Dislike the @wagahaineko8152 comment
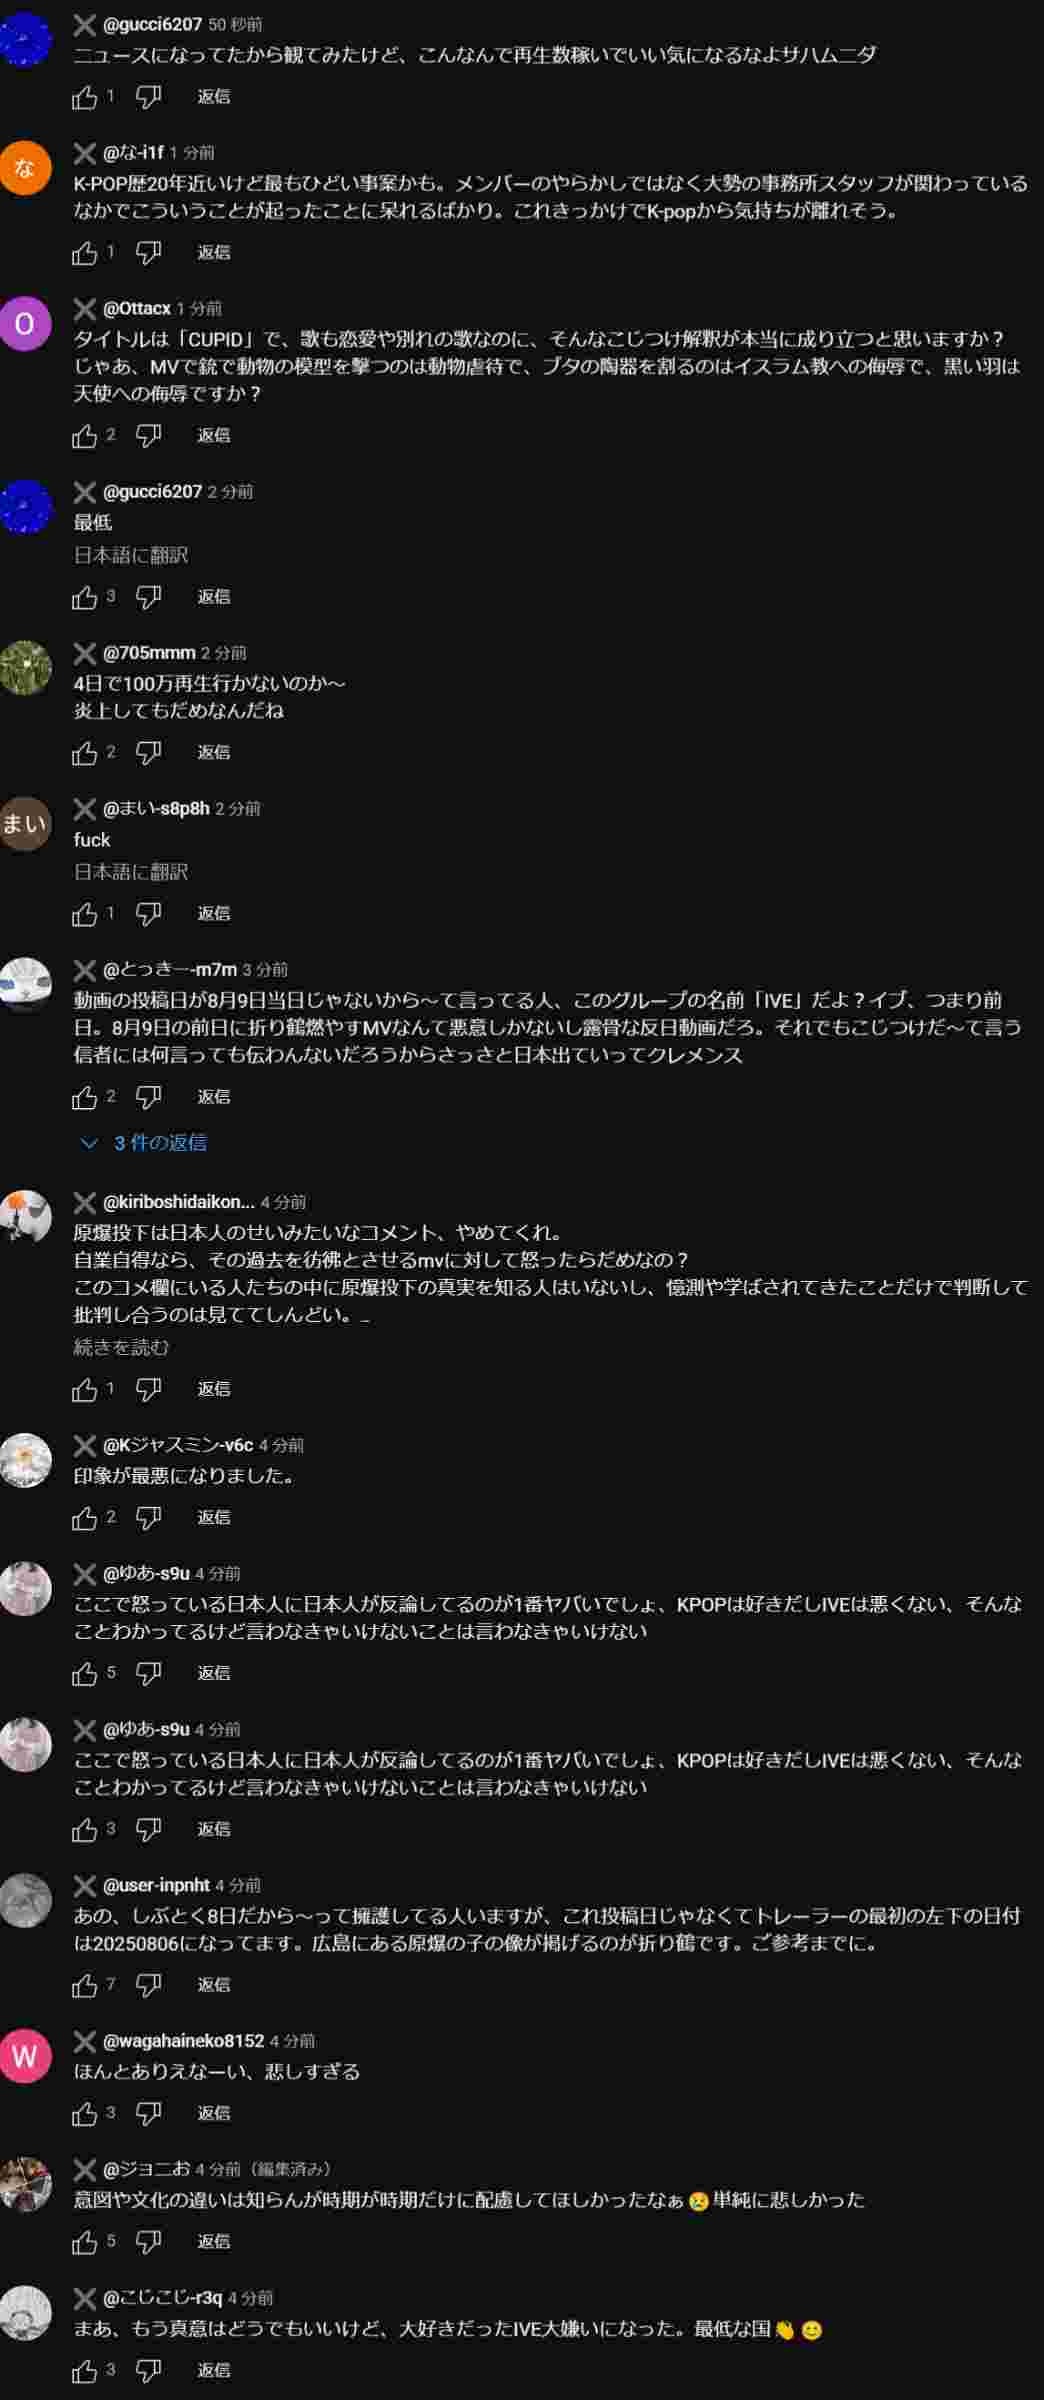This screenshot has height=2400, width=1044. click(148, 2113)
